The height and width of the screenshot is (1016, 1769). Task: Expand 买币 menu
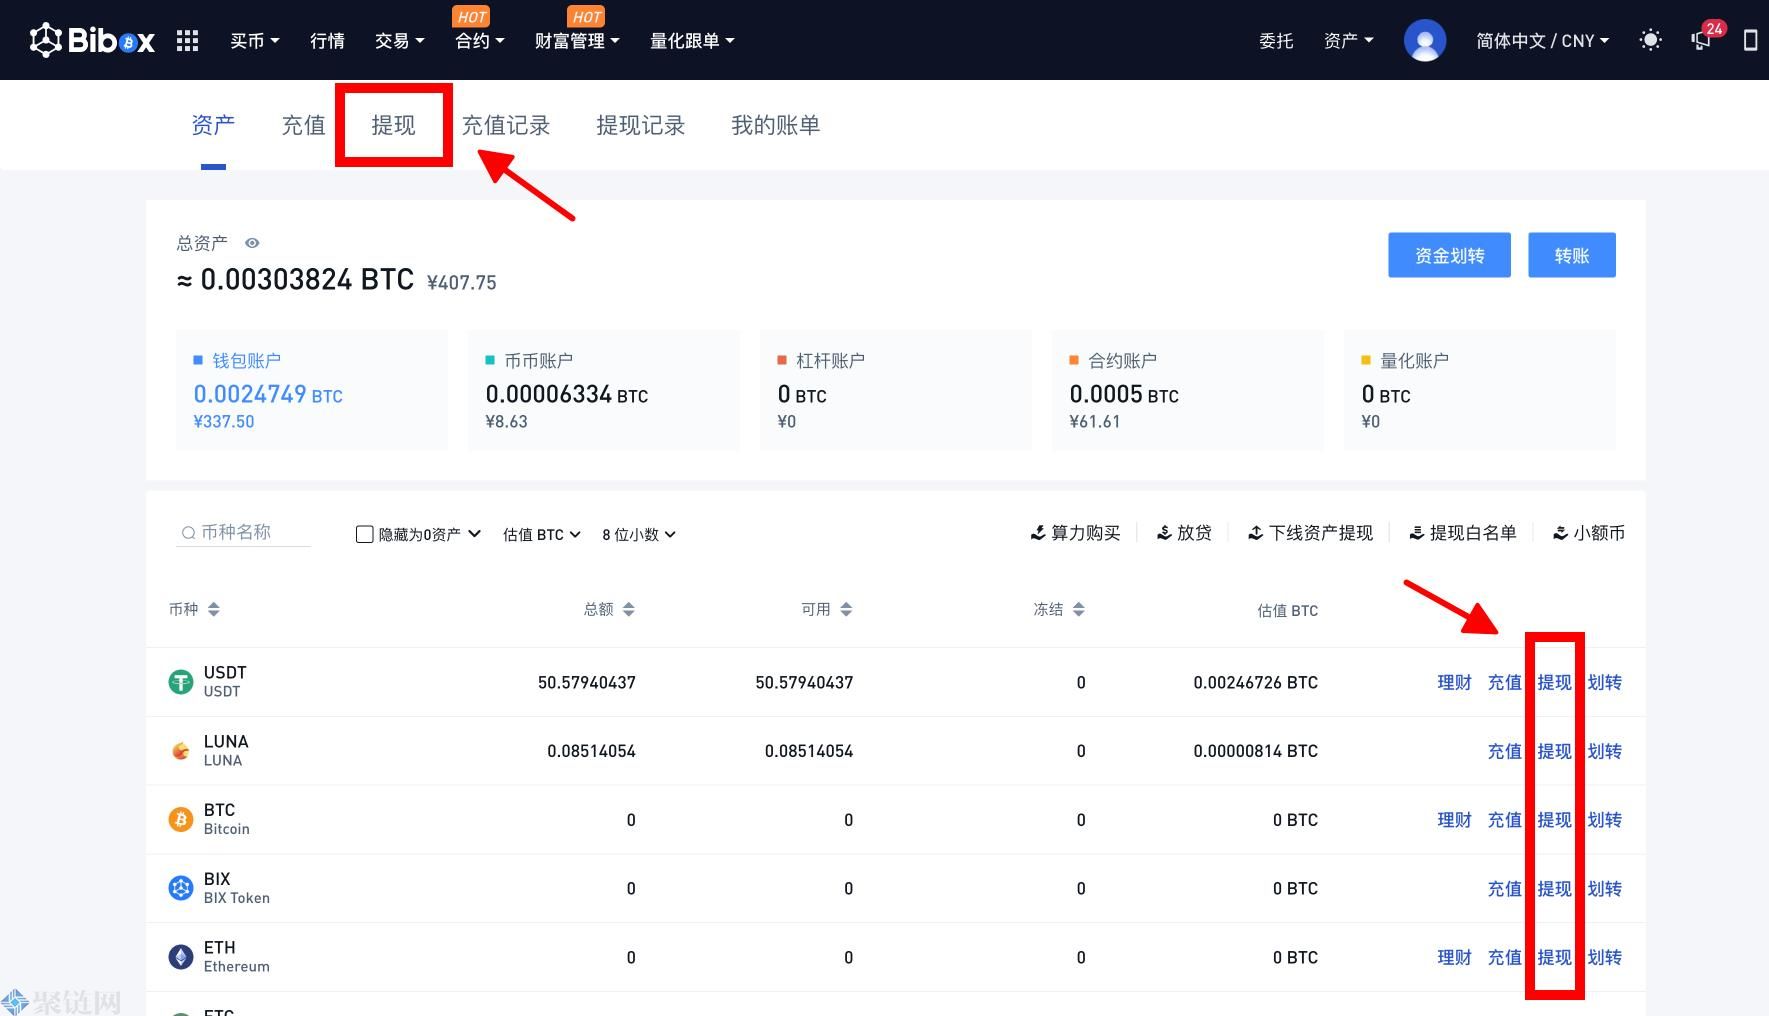coord(254,41)
